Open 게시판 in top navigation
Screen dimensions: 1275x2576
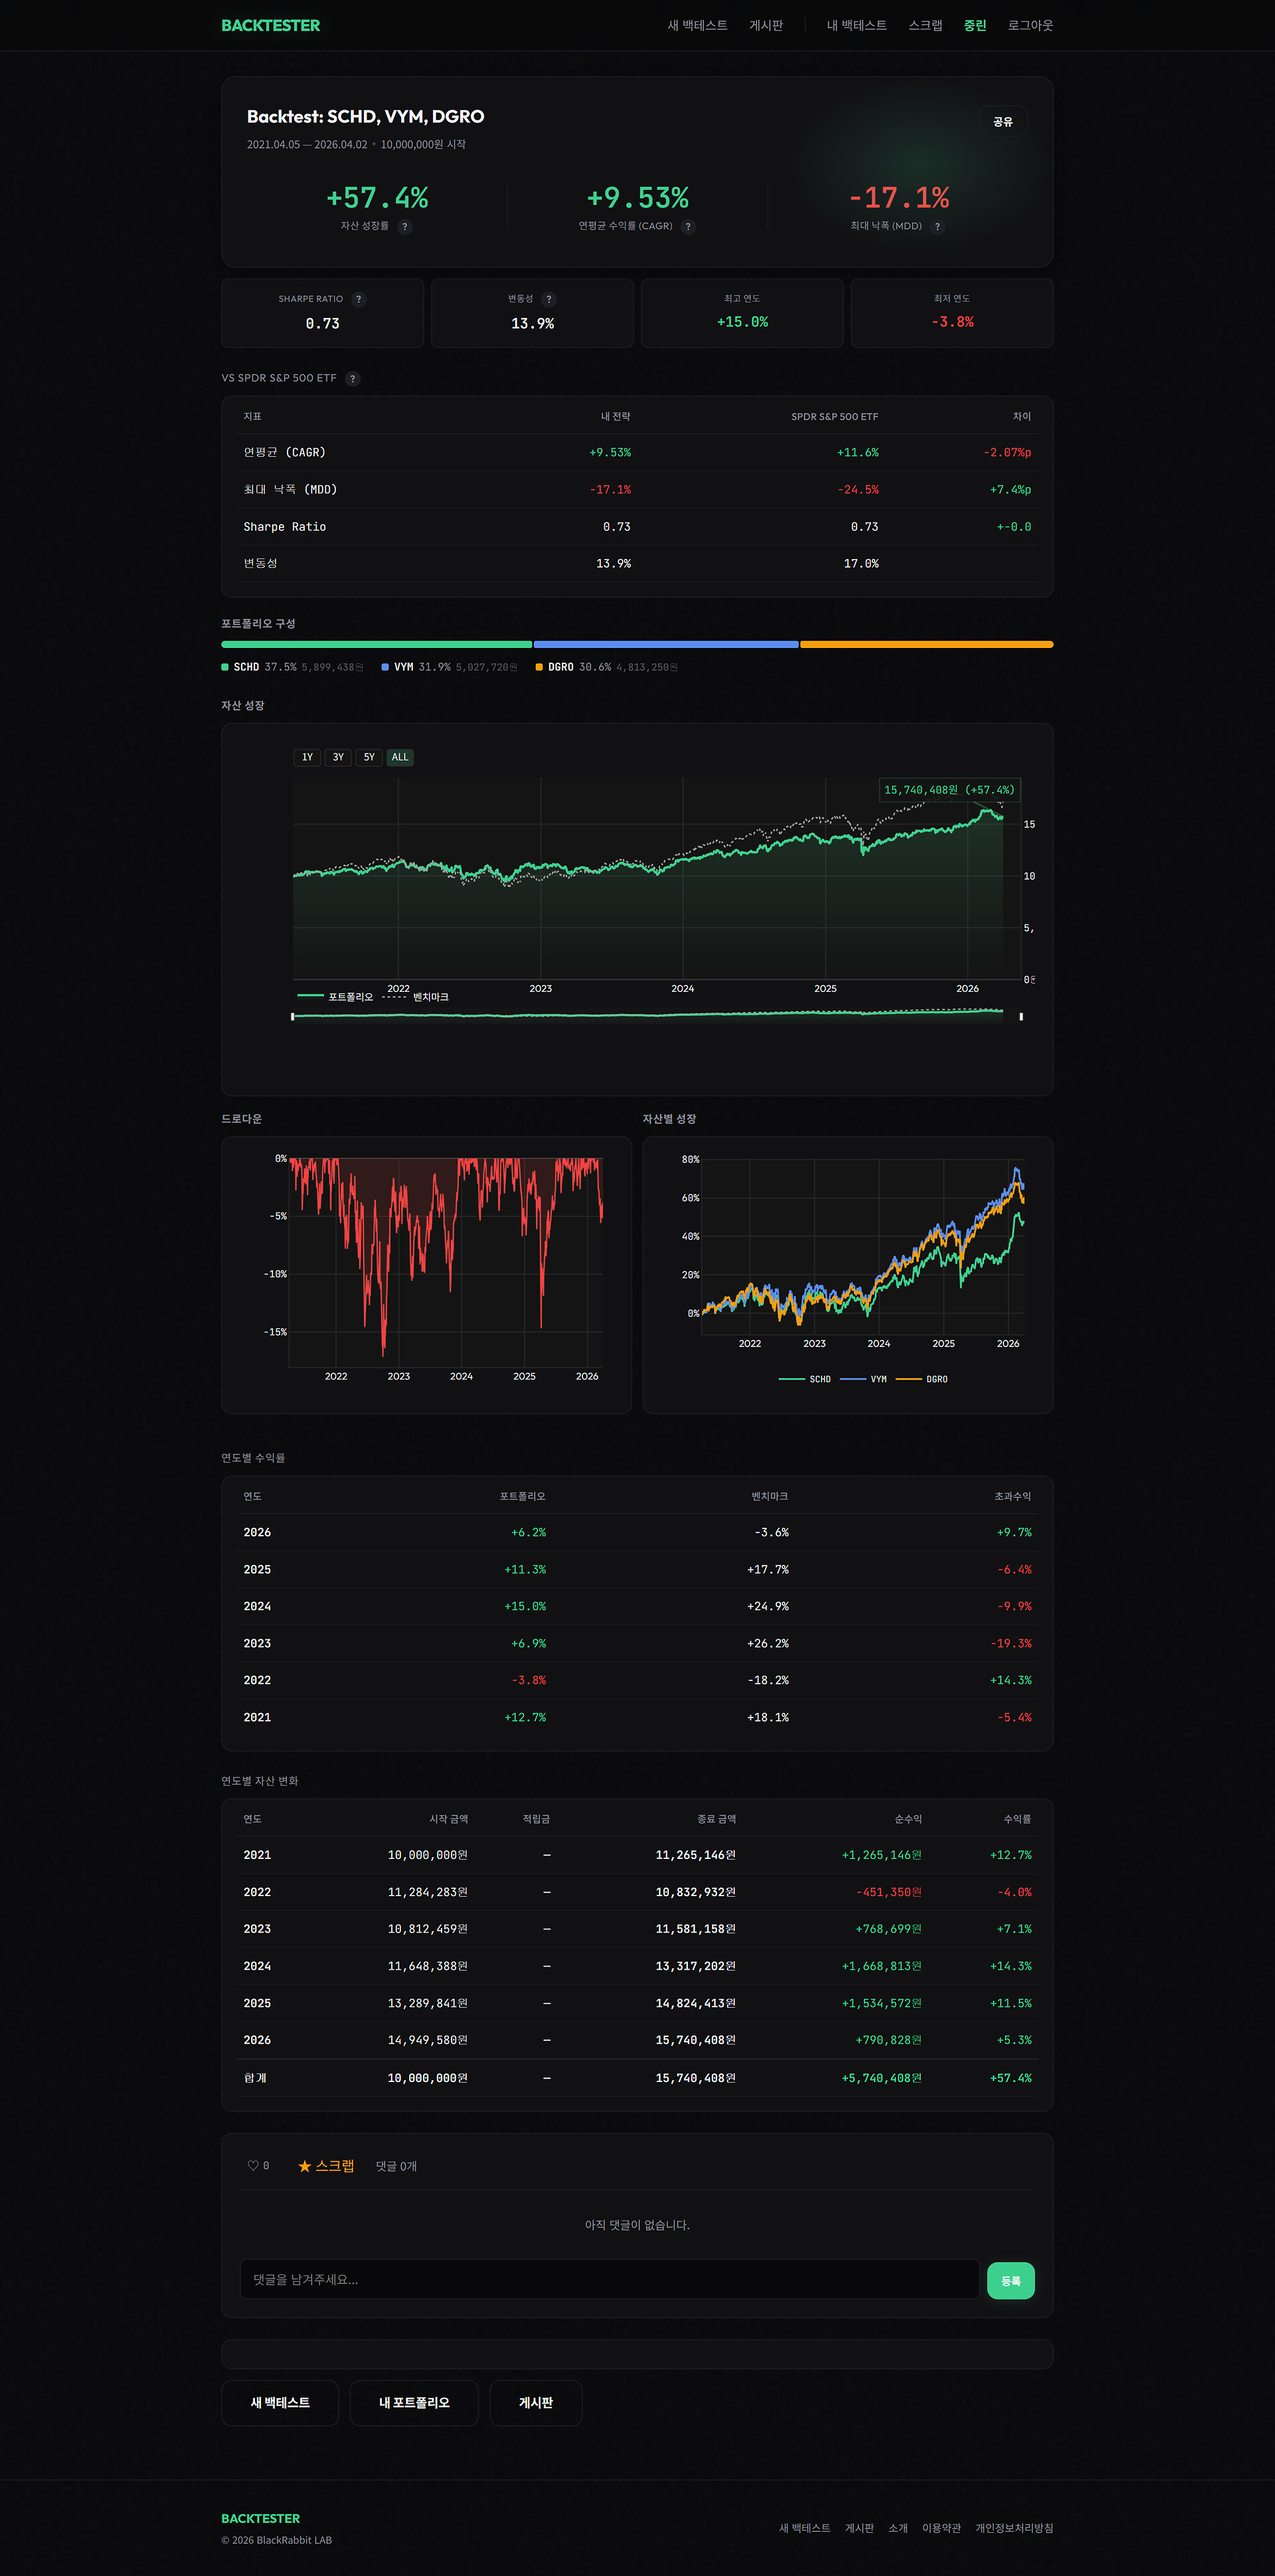[766, 25]
